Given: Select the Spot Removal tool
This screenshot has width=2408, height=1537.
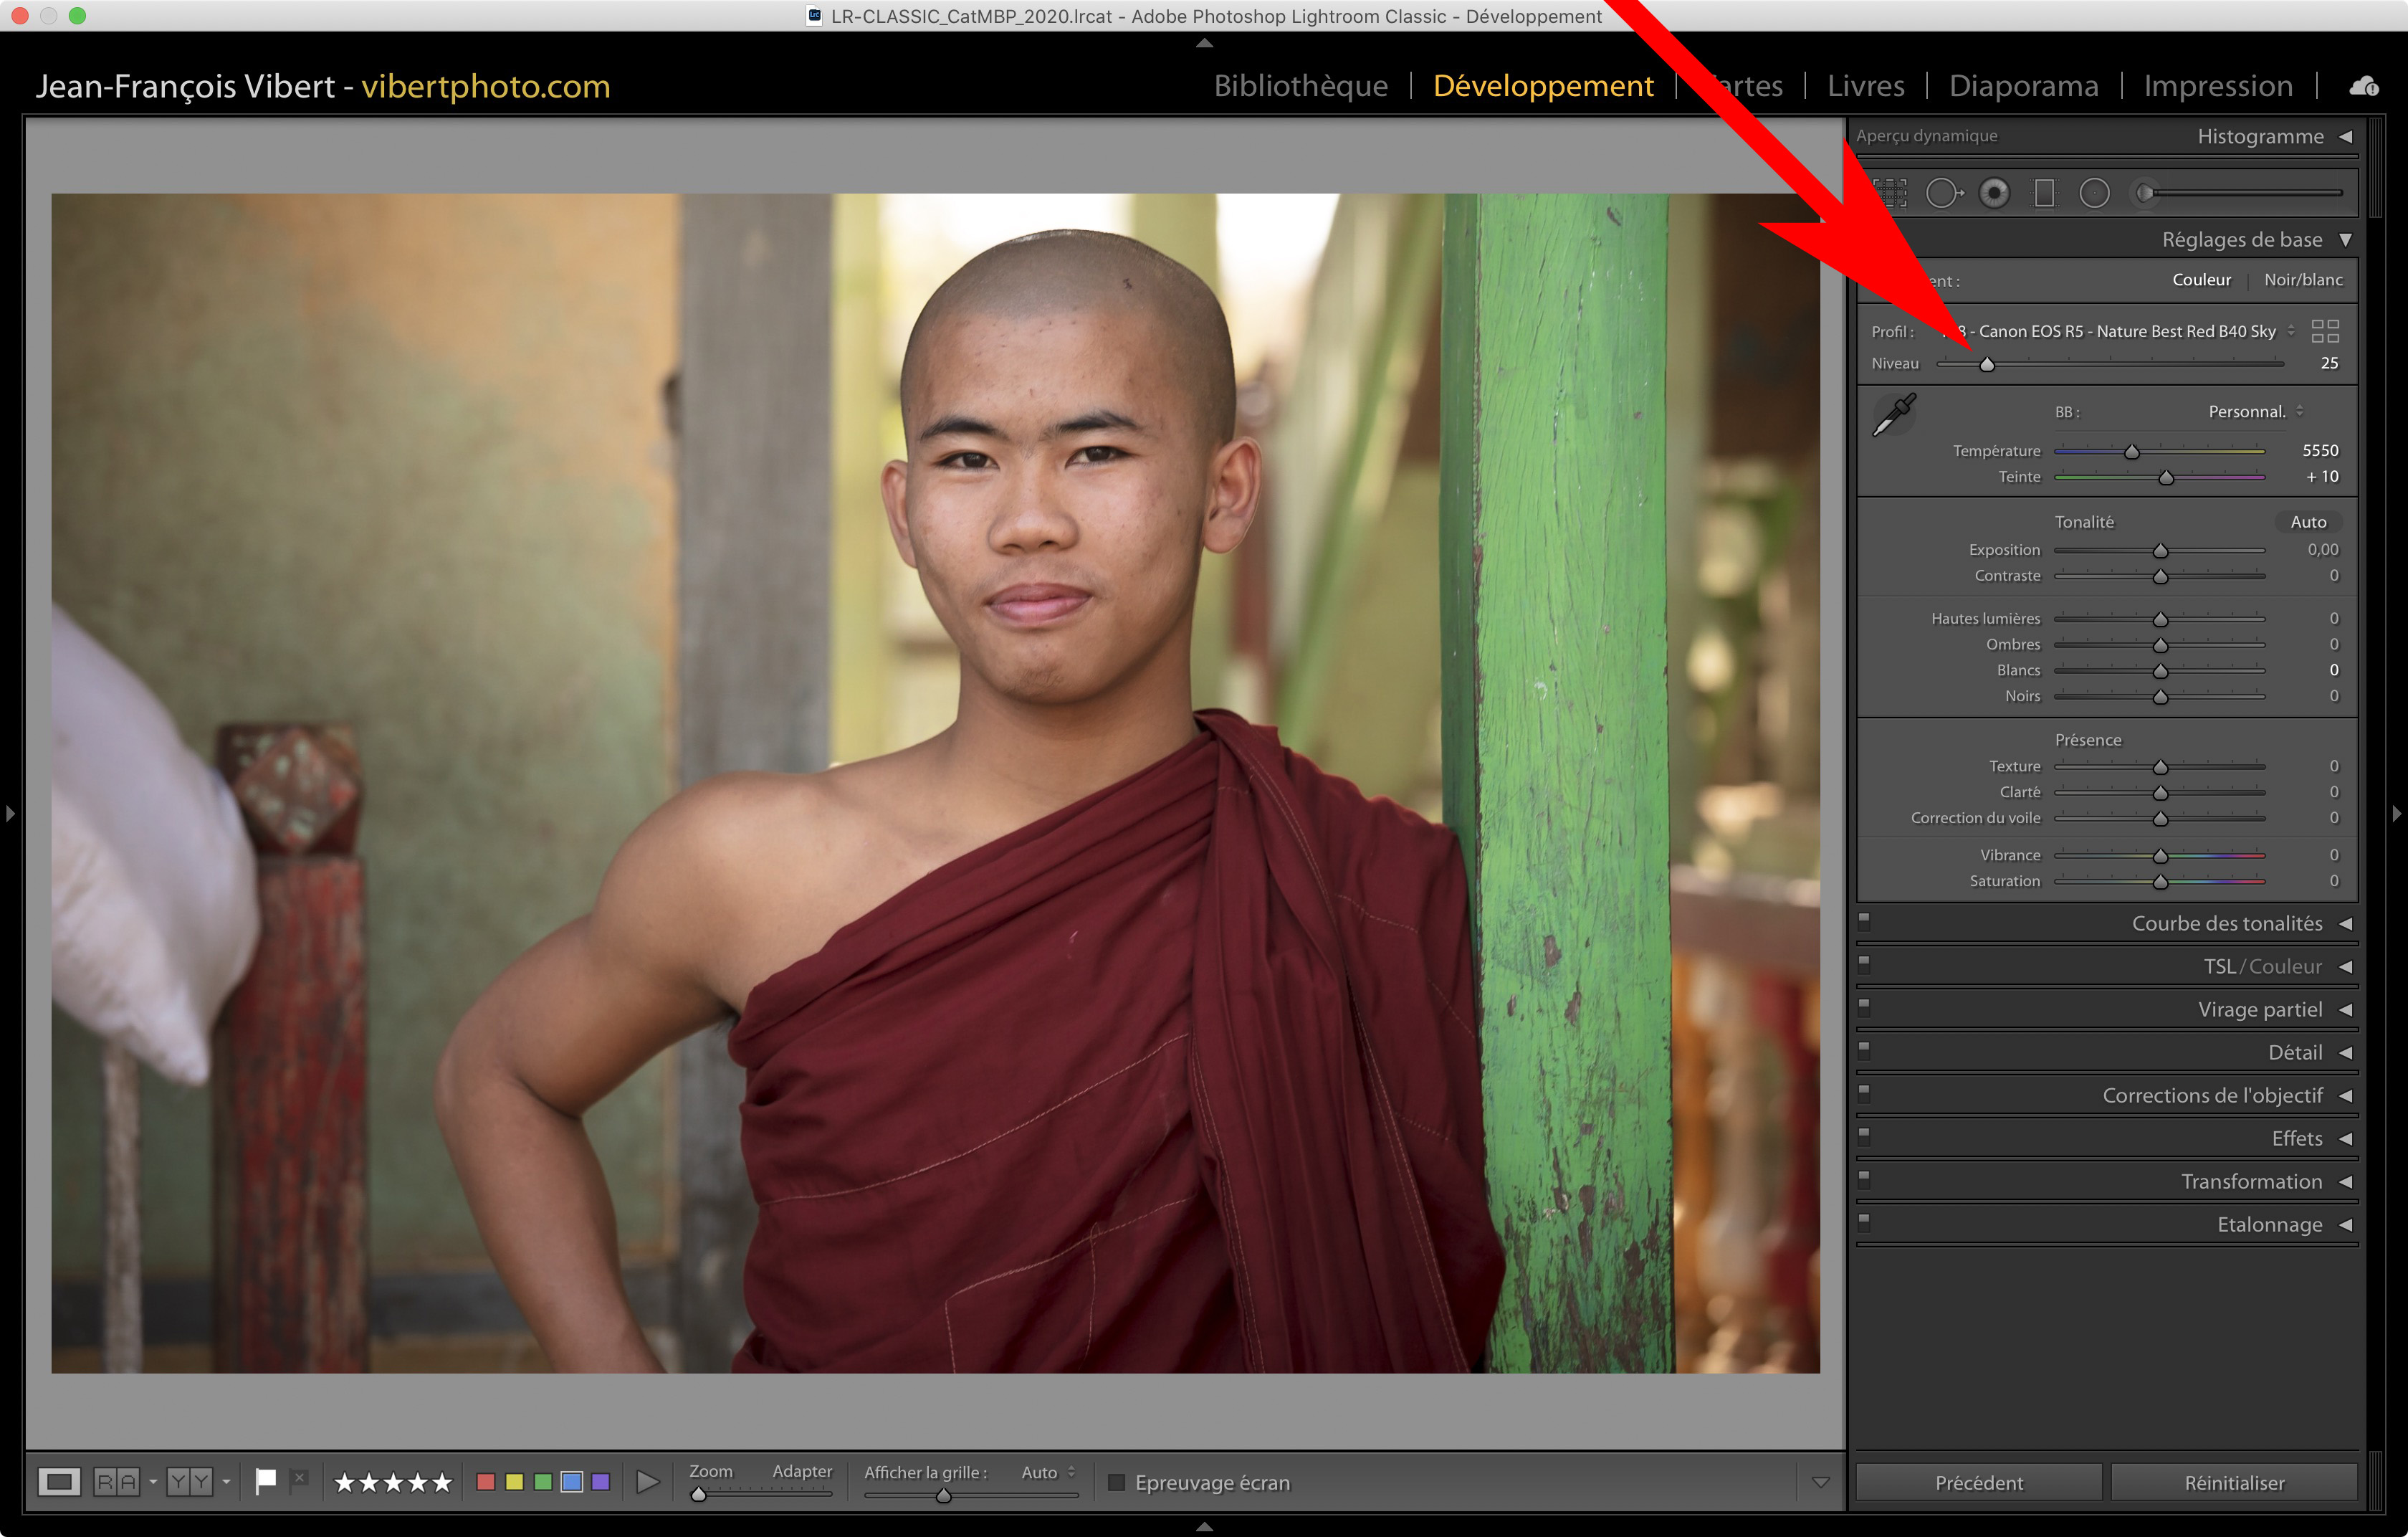Looking at the screenshot, I should point(1943,193).
